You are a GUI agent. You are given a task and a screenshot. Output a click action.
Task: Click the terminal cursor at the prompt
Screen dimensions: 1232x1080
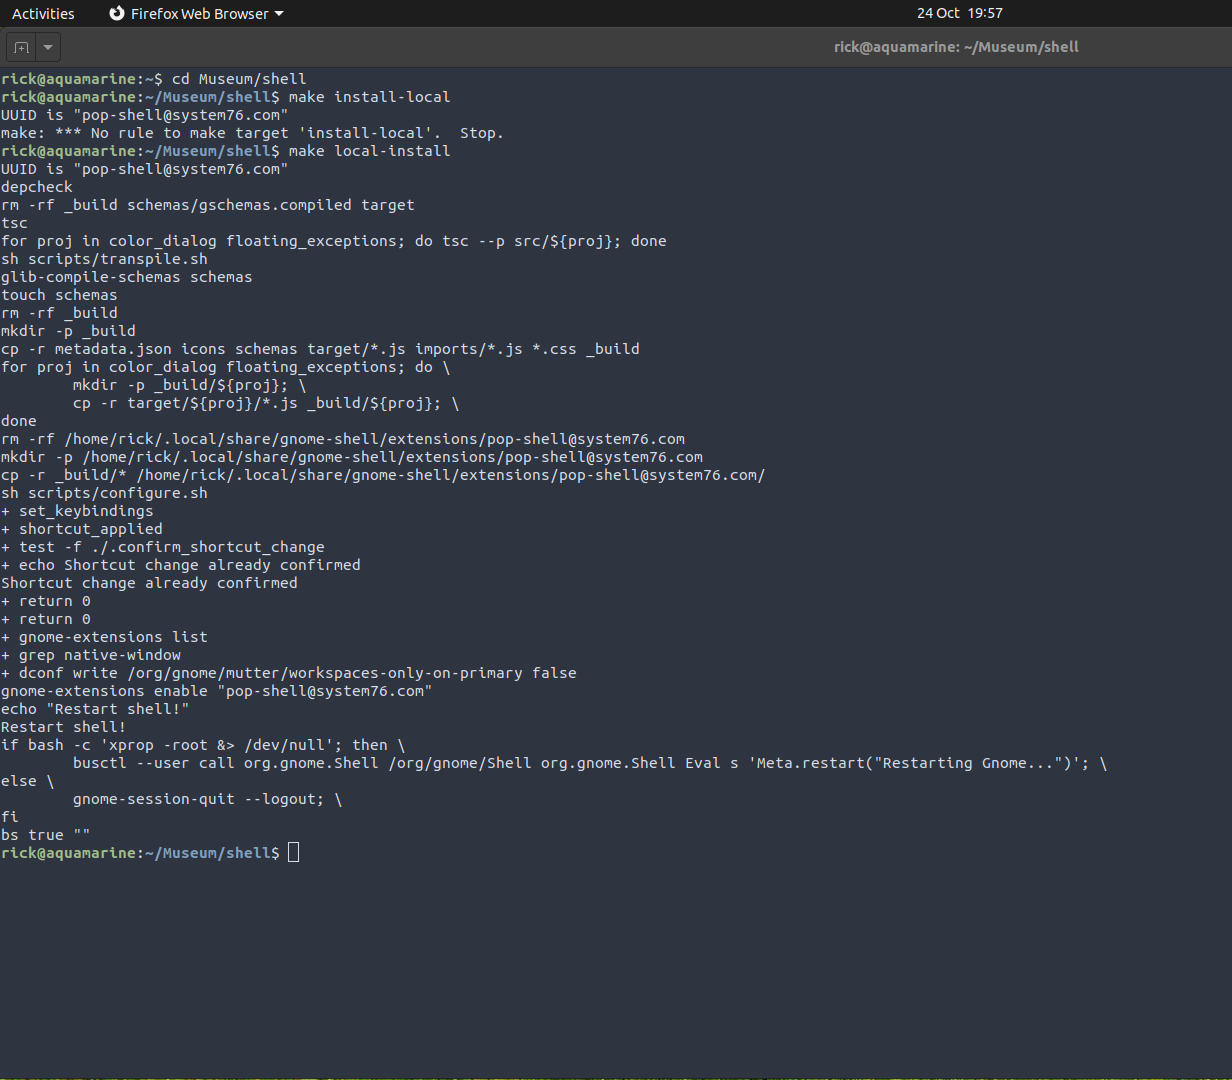point(293,852)
